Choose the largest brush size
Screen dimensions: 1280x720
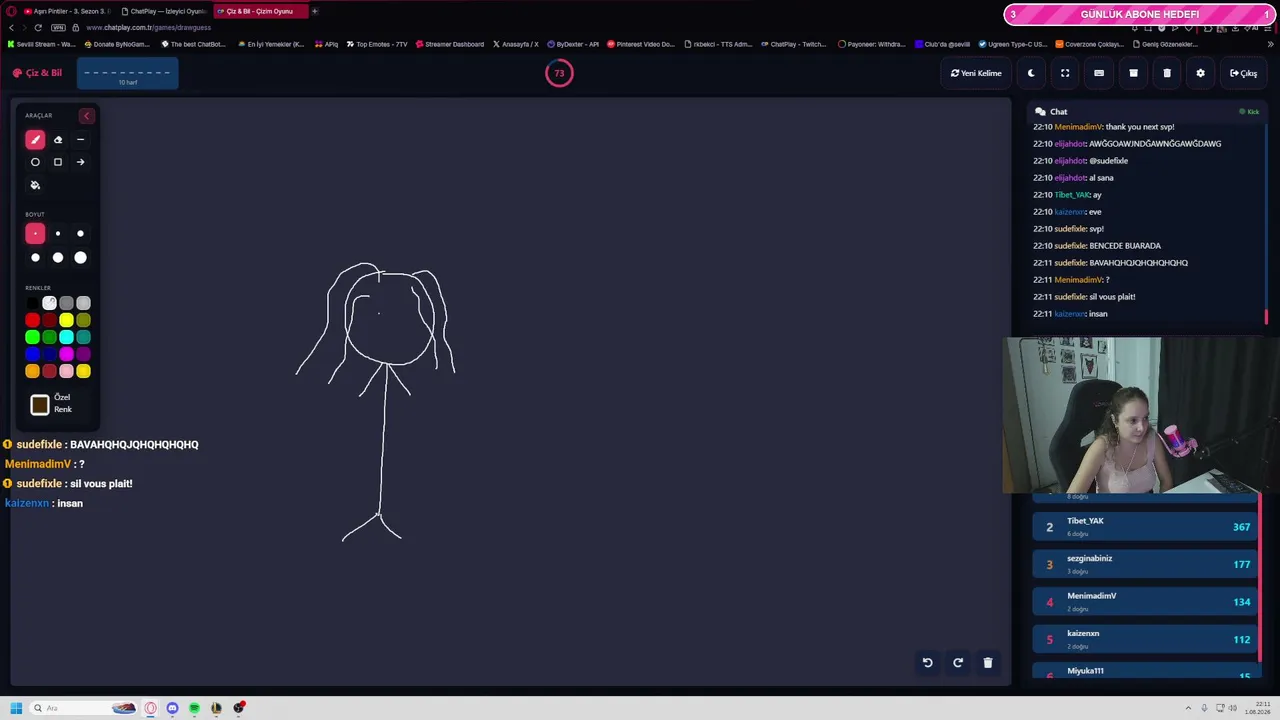click(x=81, y=258)
